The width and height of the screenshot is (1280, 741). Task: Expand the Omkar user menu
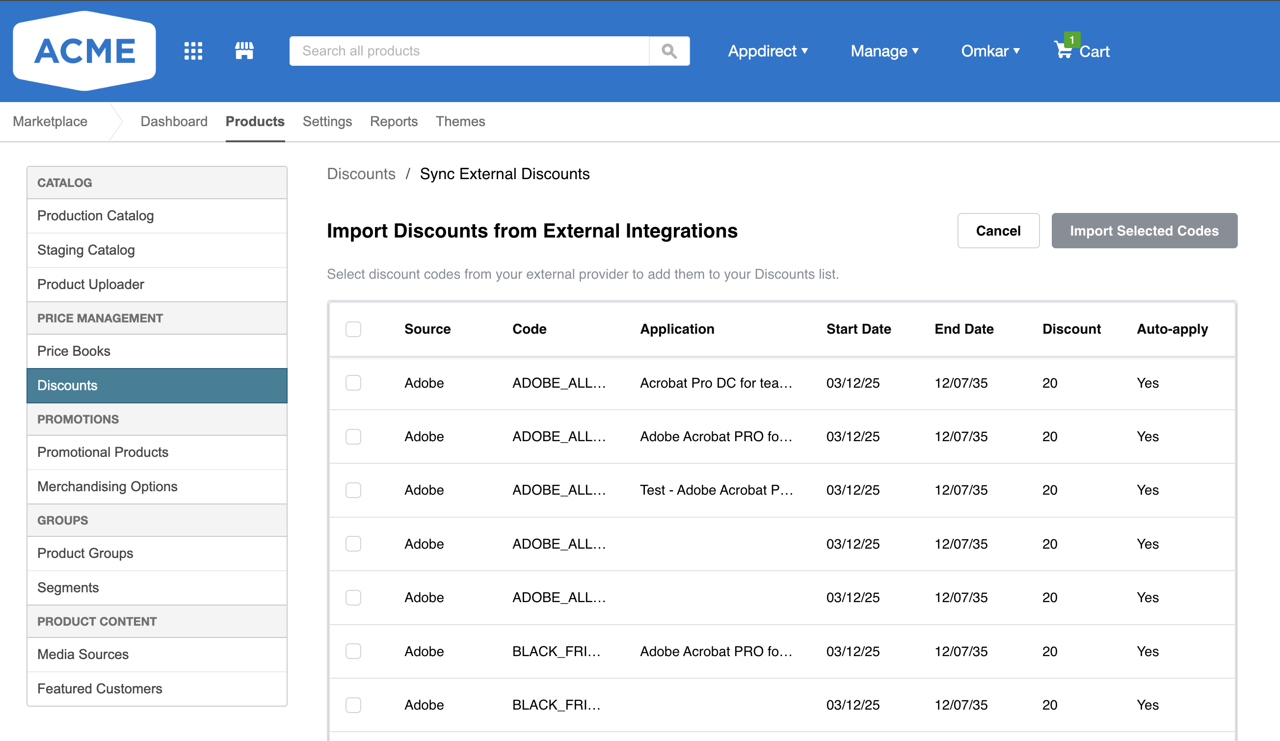990,51
